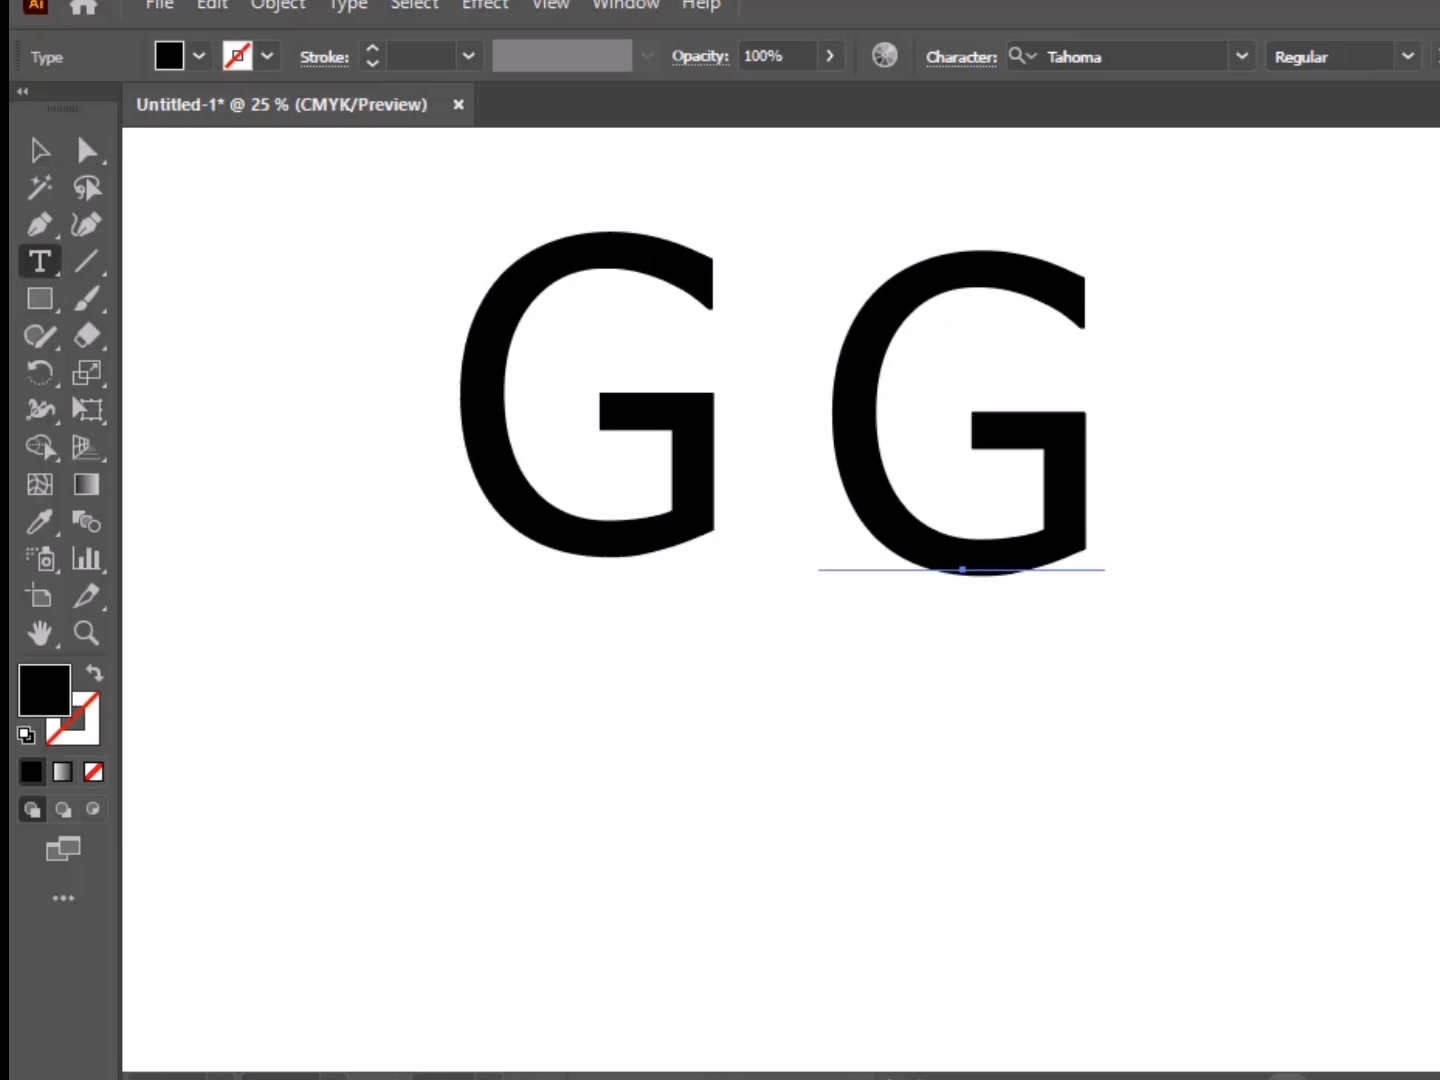Apply Gradient mode button
1440x1080 pixels.
click(x=63, y=772)
